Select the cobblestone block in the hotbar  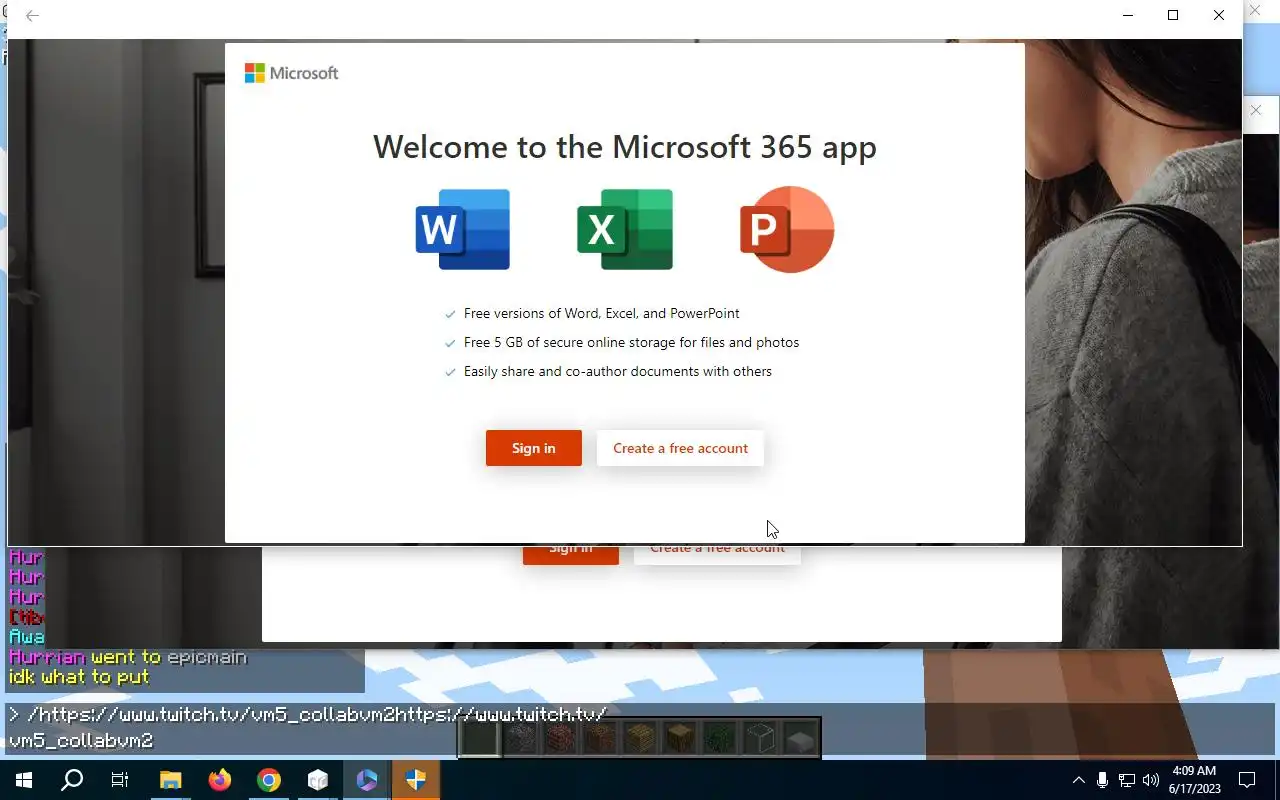[x=519, y=738]
